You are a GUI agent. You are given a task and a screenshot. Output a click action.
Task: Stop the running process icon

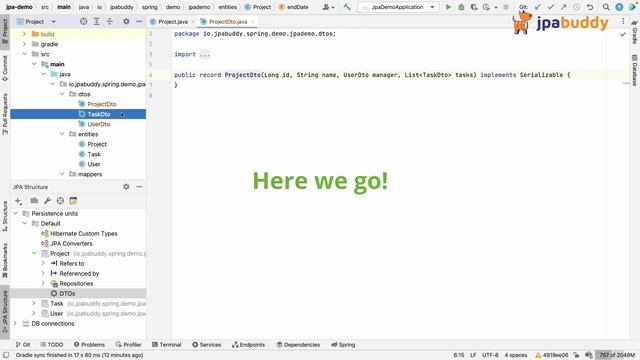pos(506,7)
